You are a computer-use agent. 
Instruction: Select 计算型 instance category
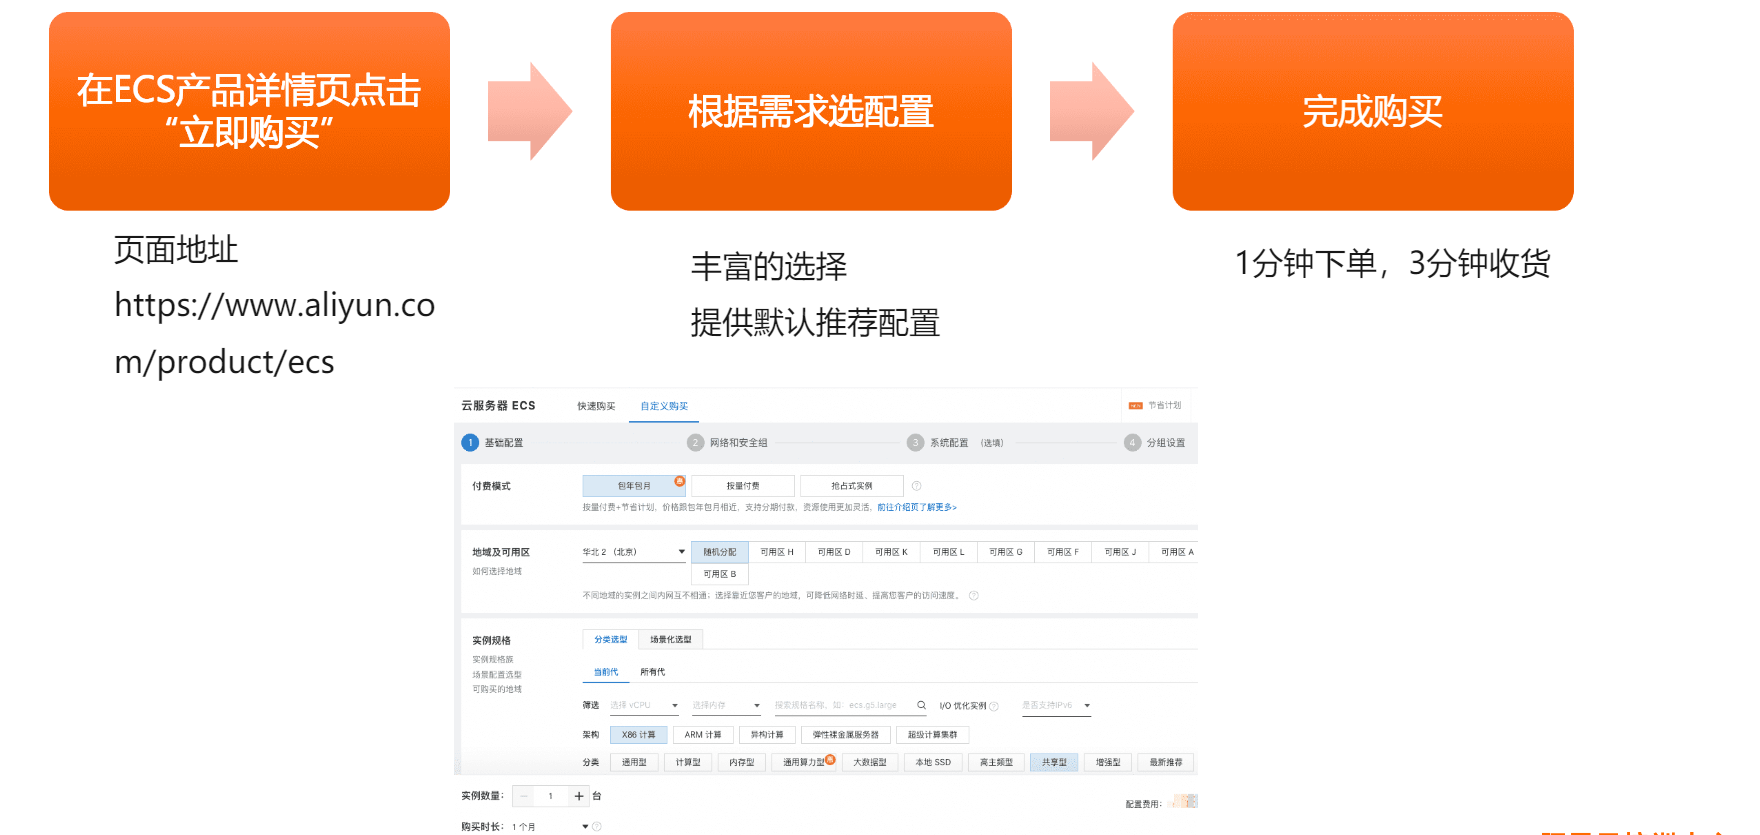(x=688, y=763)
